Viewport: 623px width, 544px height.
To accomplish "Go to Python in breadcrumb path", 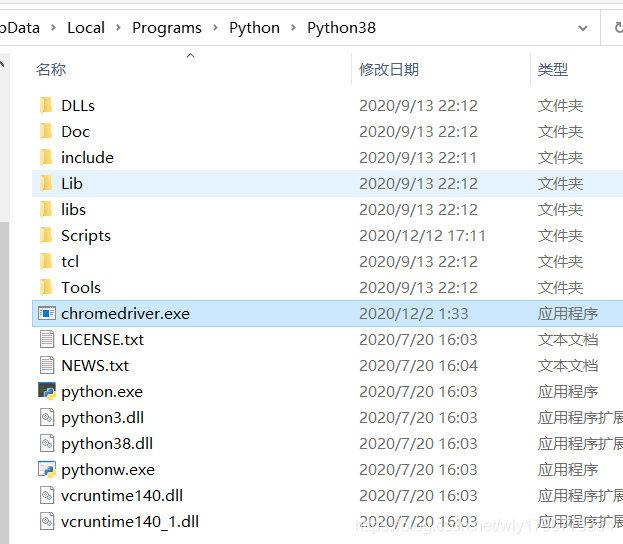I will (254, 28).
